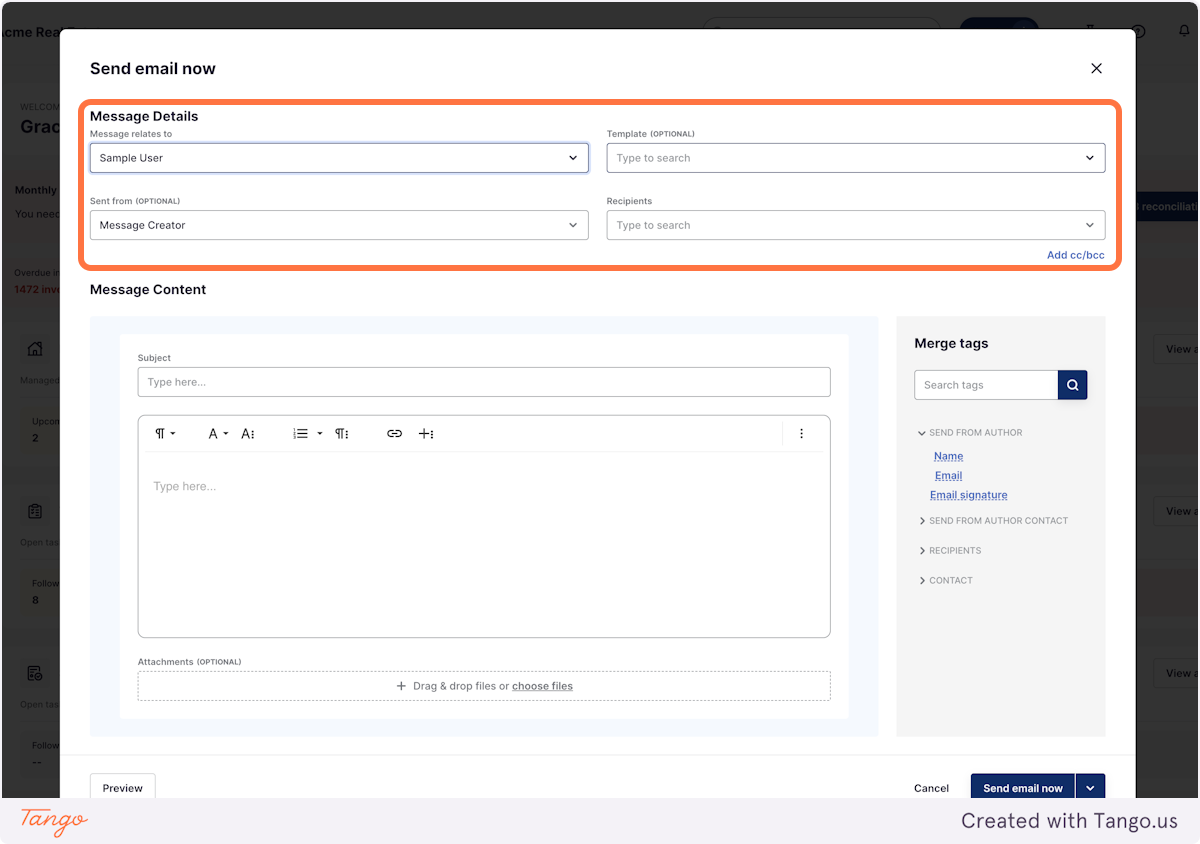Expand the CONTACT merge tags section
The width and height of the screenshot is (1200, 844).
coord(945,581)
